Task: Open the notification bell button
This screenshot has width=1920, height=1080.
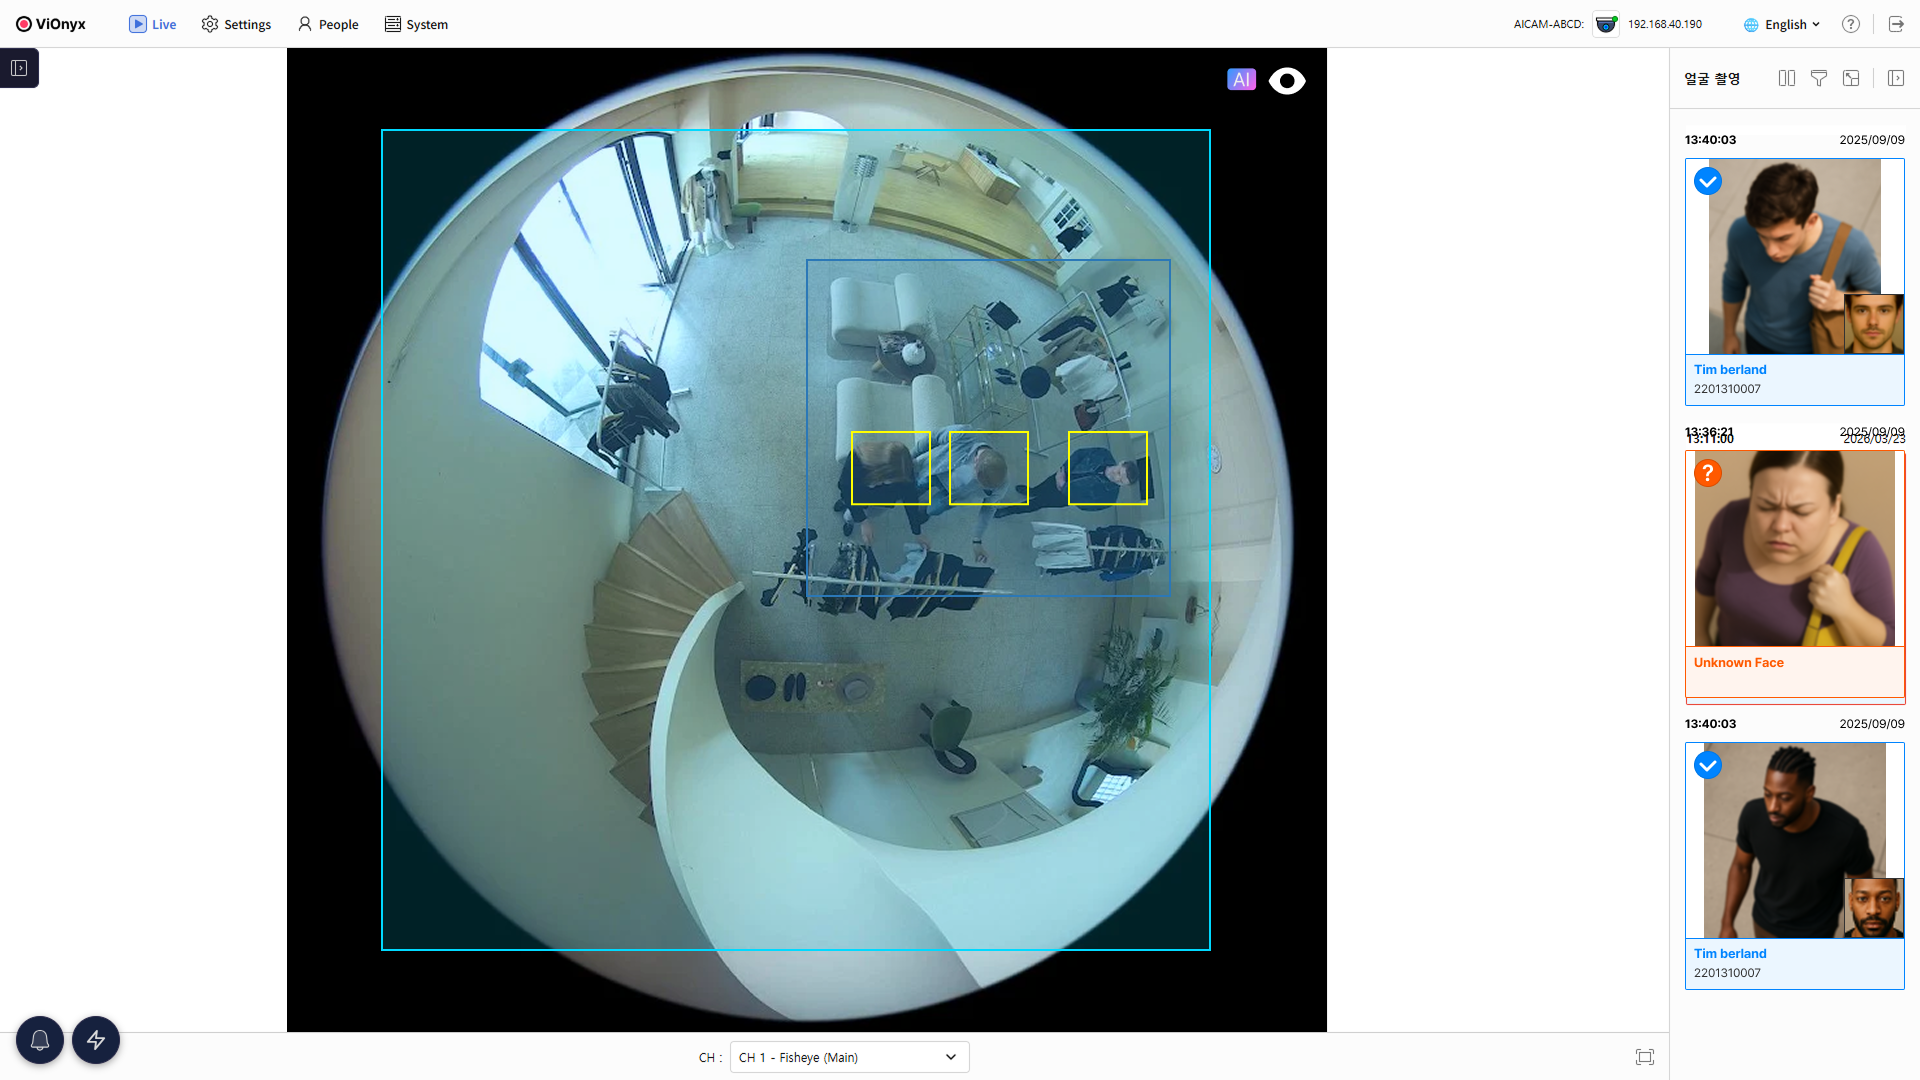Action: click(x=40, y=1040)
